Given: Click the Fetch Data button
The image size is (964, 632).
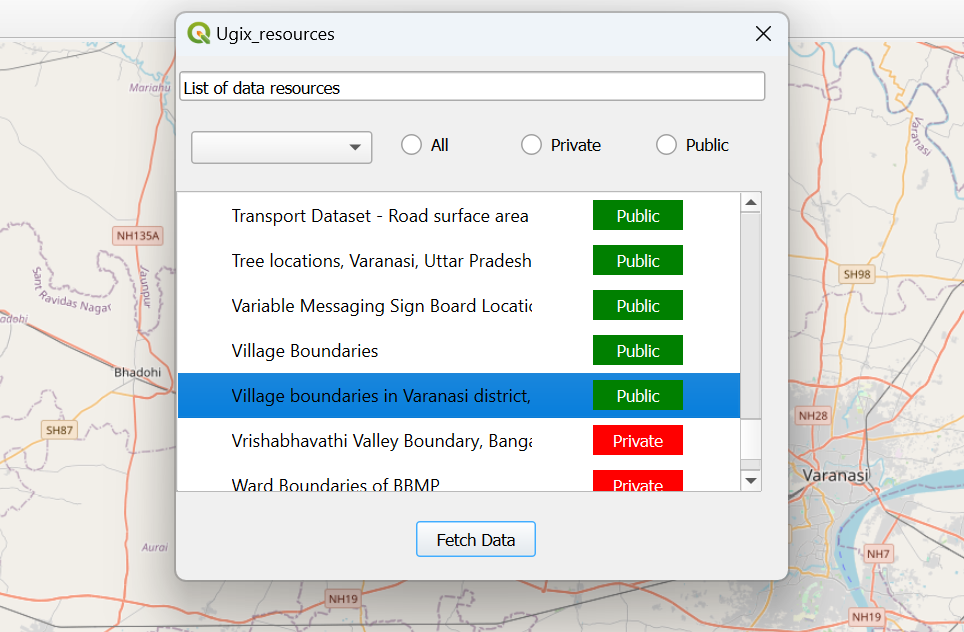Looking at the screenshot, I should click(x=475, y=539).
